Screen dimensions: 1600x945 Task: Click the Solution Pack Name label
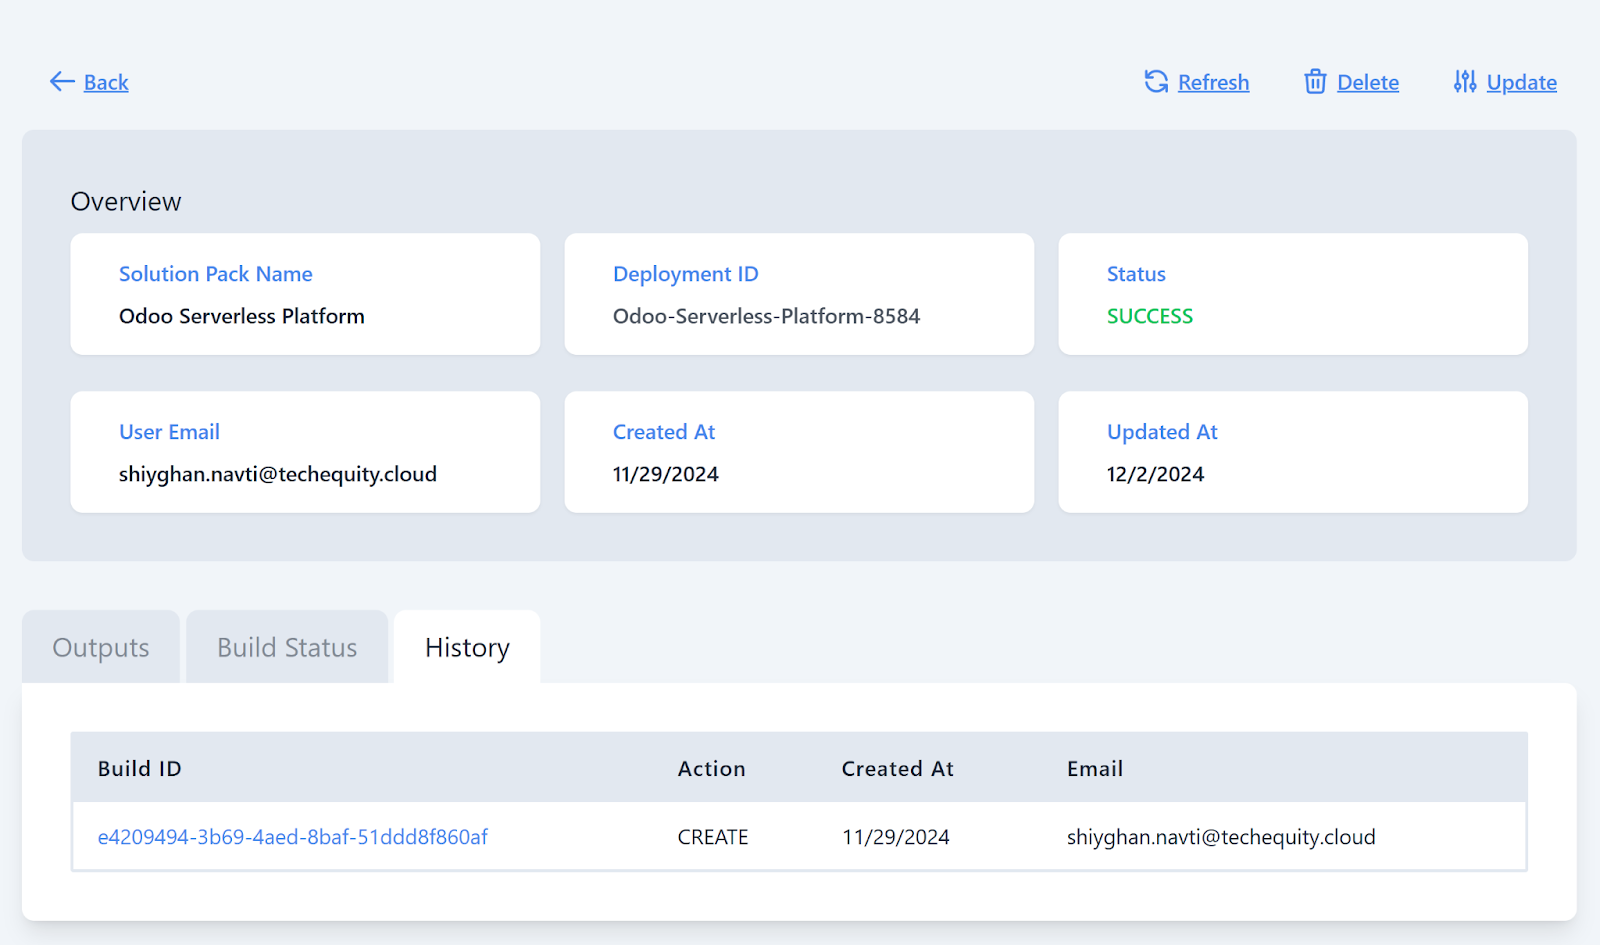pos(216,274)
